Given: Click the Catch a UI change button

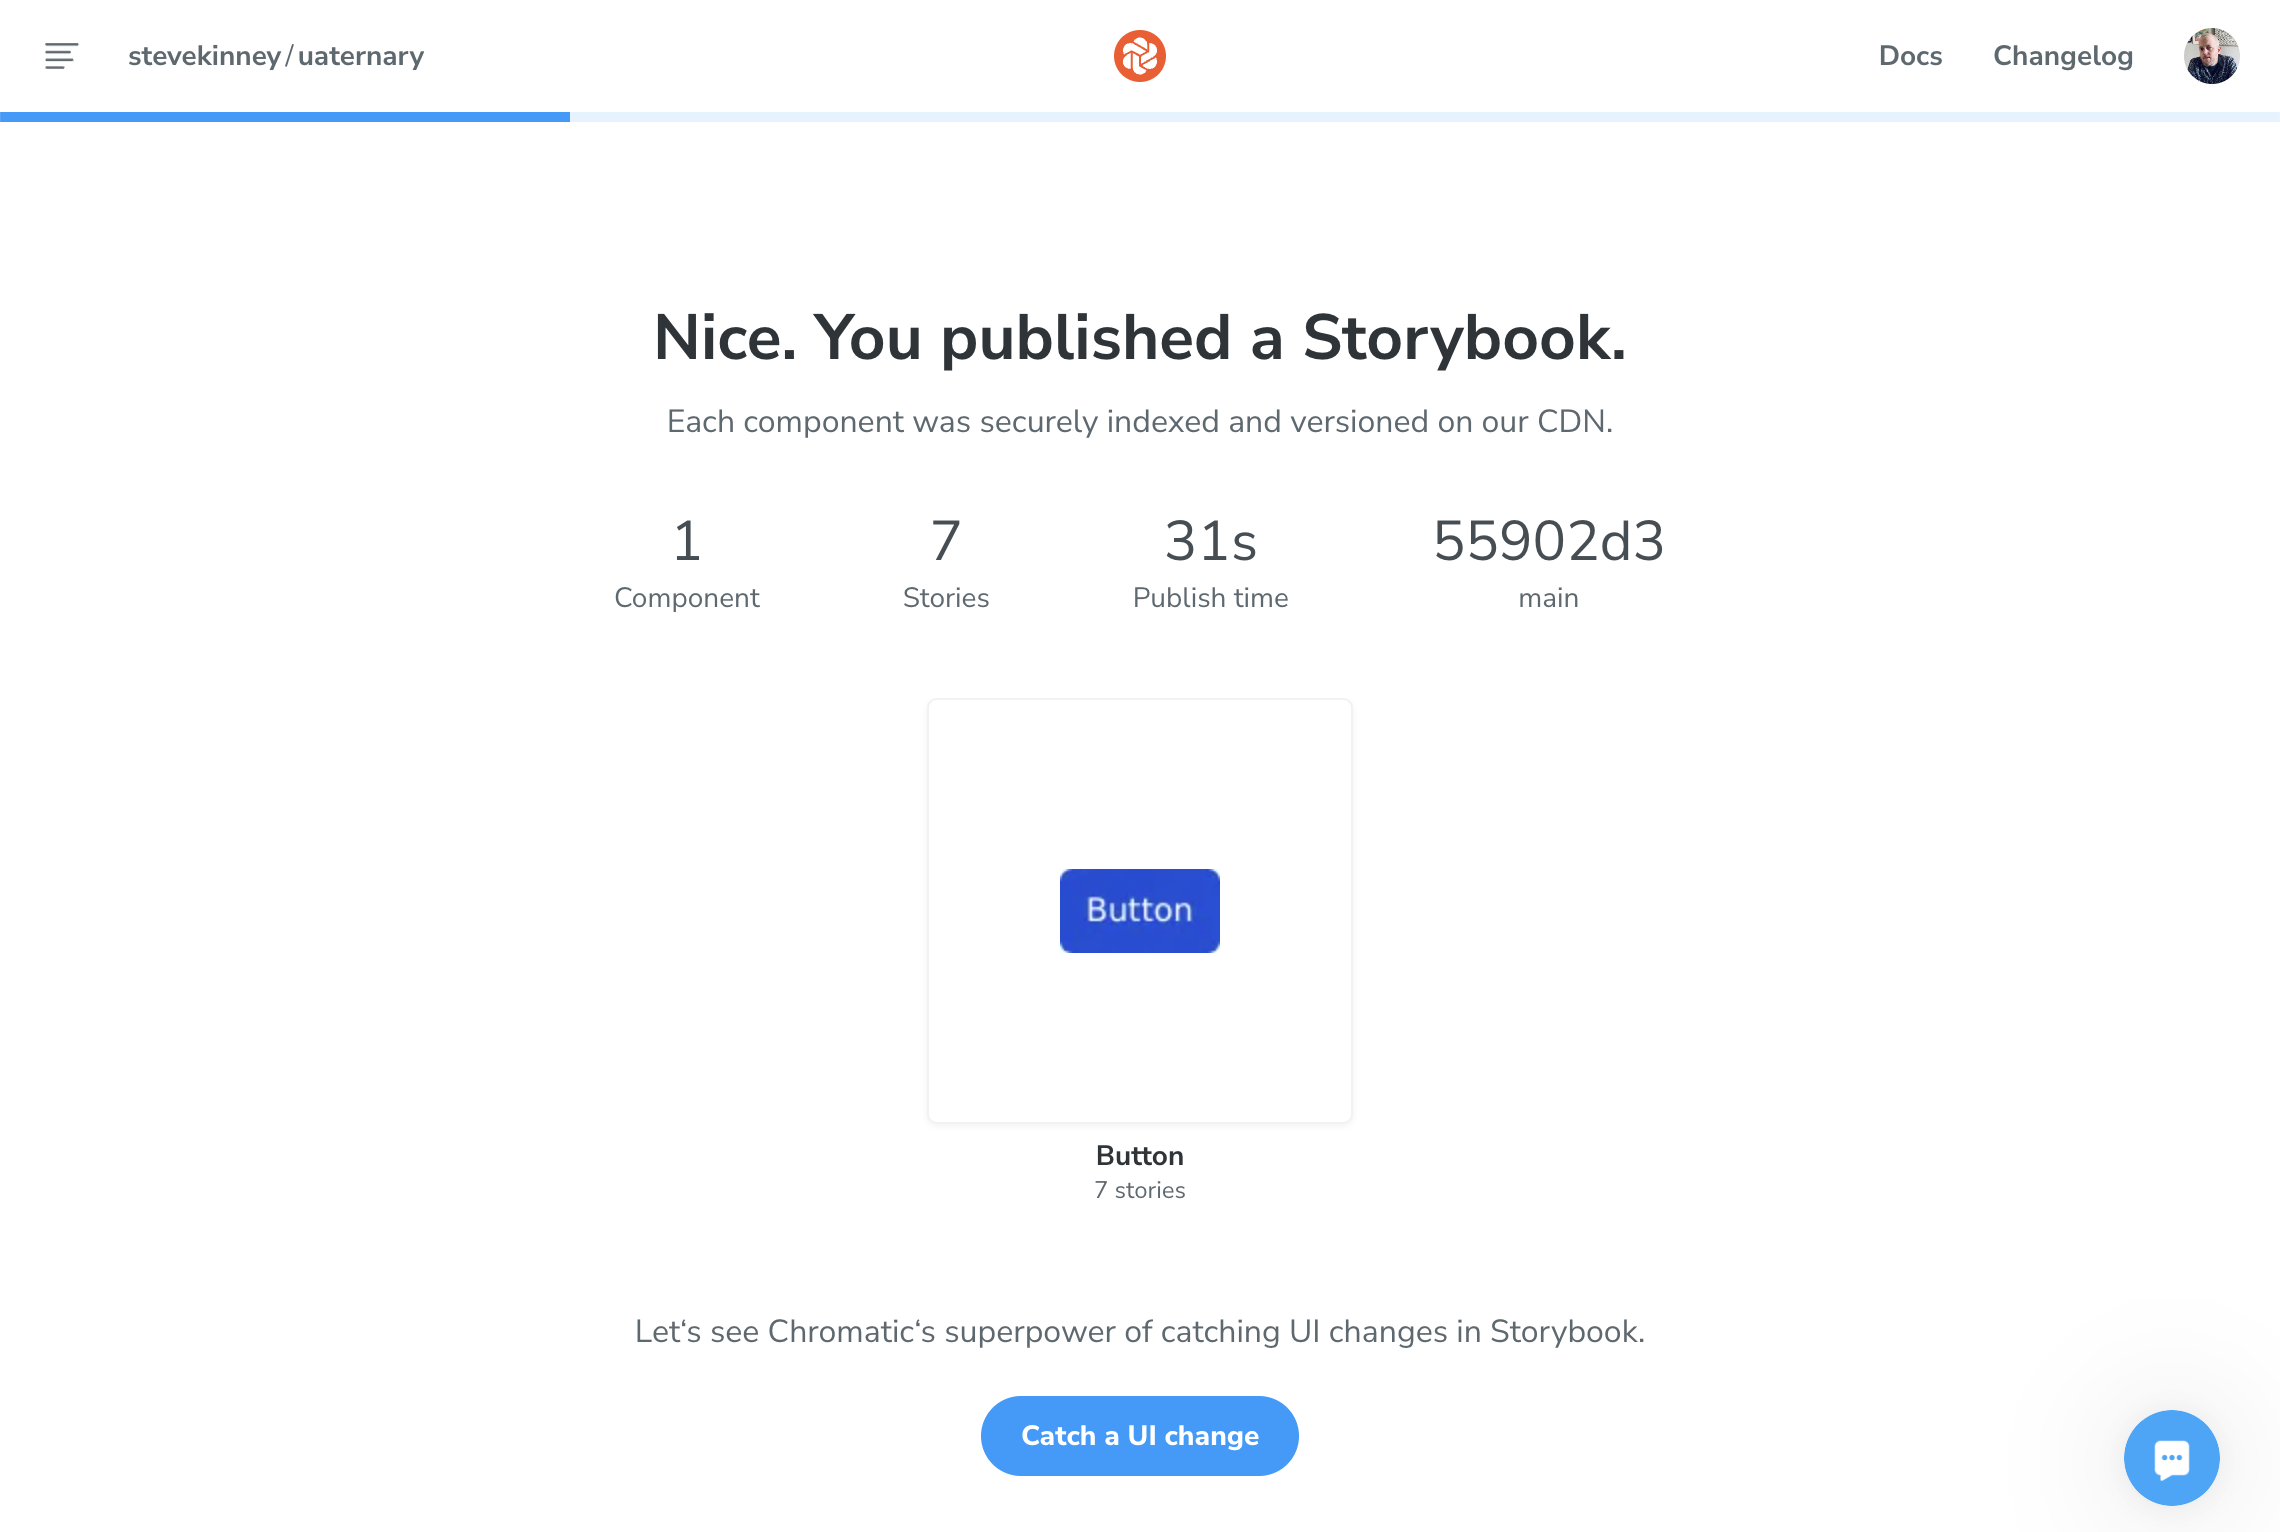Looking at the screenshot, I should pos(1139,1435).
